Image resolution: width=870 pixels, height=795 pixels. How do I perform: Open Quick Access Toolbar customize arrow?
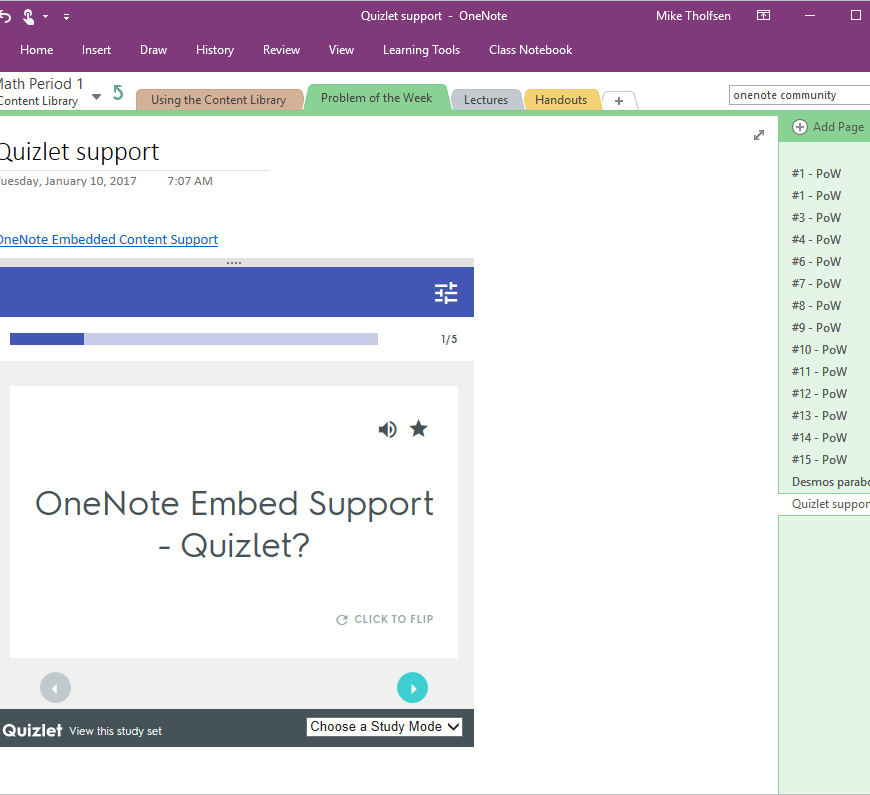(x=66, y=16)
